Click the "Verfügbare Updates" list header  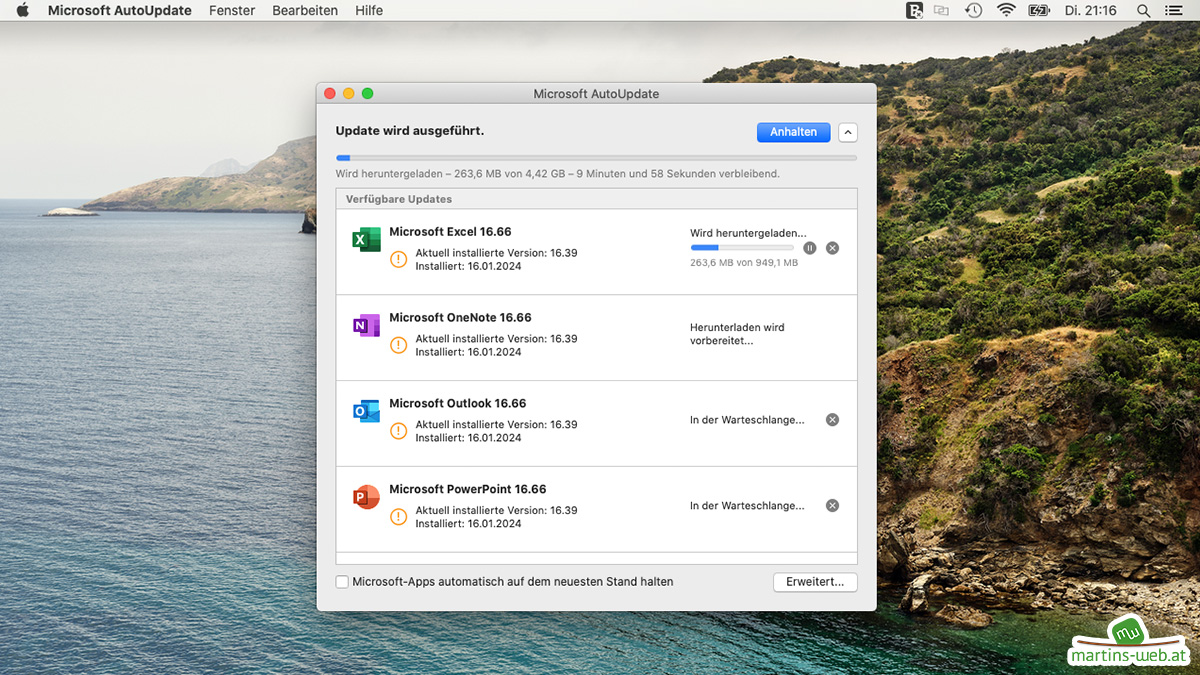(x=399, y=199)
